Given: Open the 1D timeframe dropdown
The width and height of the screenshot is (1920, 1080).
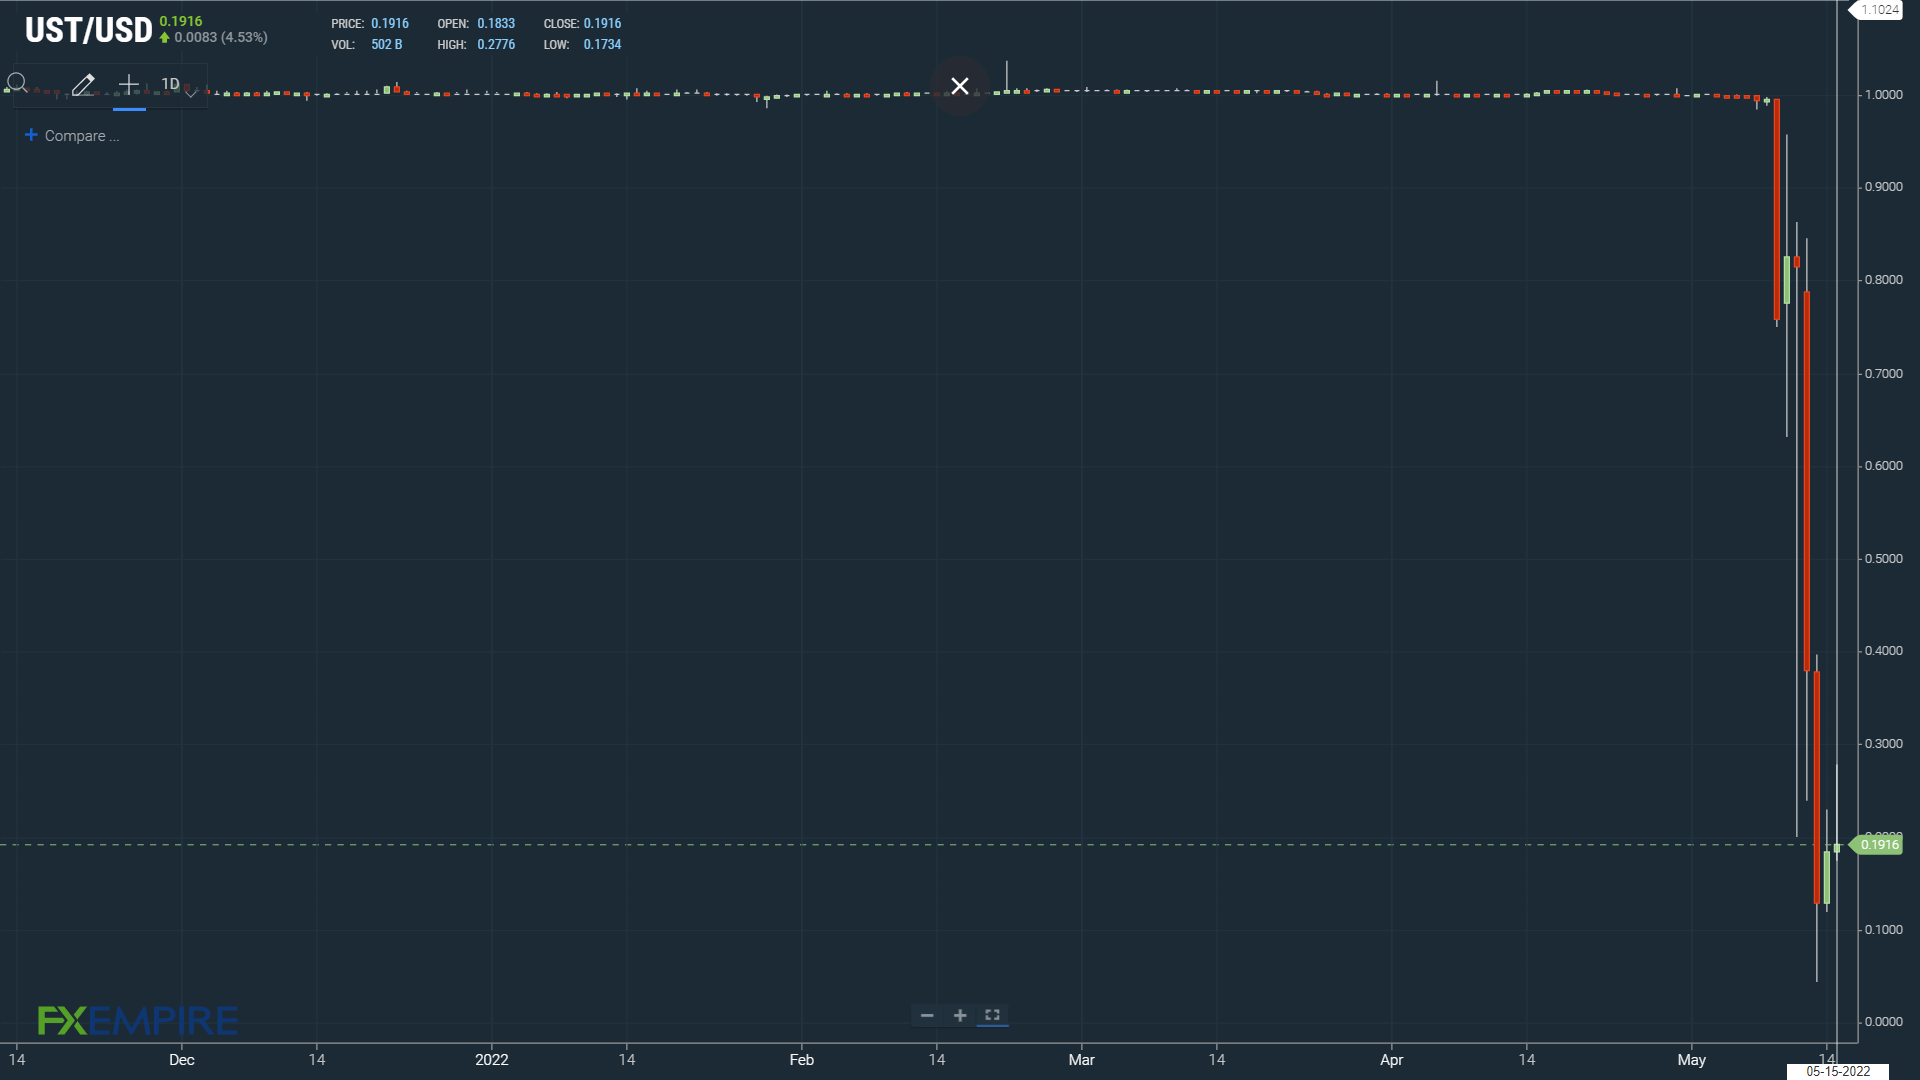Looking at the screenshot, I should pyautogui.click(x=180, y=86).
